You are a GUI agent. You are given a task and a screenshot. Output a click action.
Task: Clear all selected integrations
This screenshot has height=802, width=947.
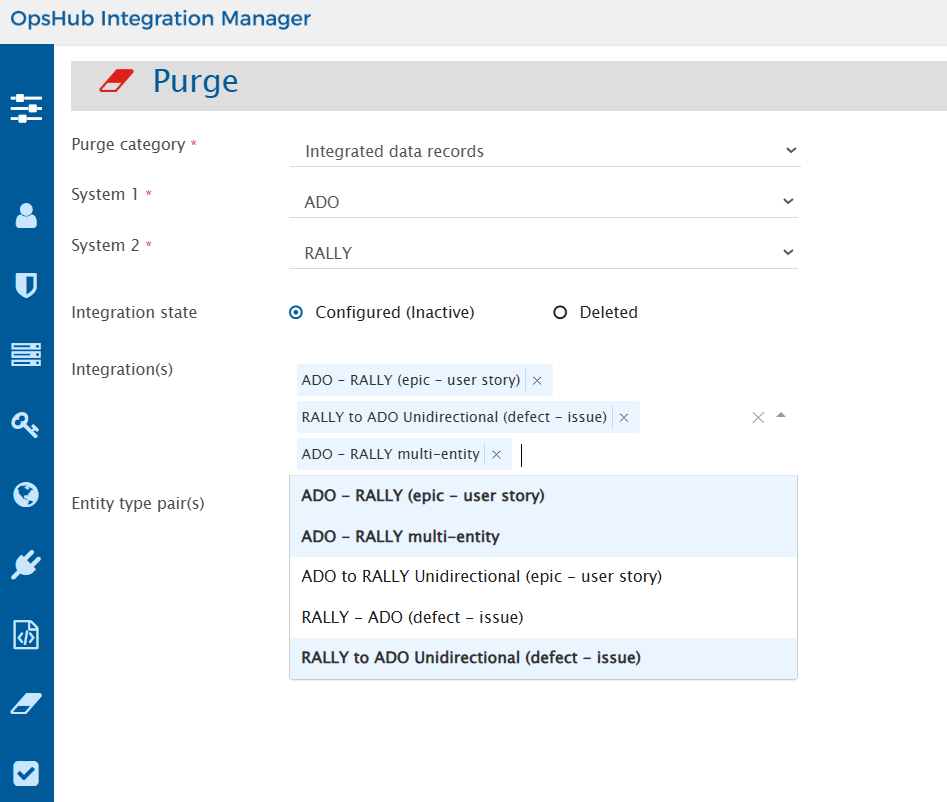758,417
